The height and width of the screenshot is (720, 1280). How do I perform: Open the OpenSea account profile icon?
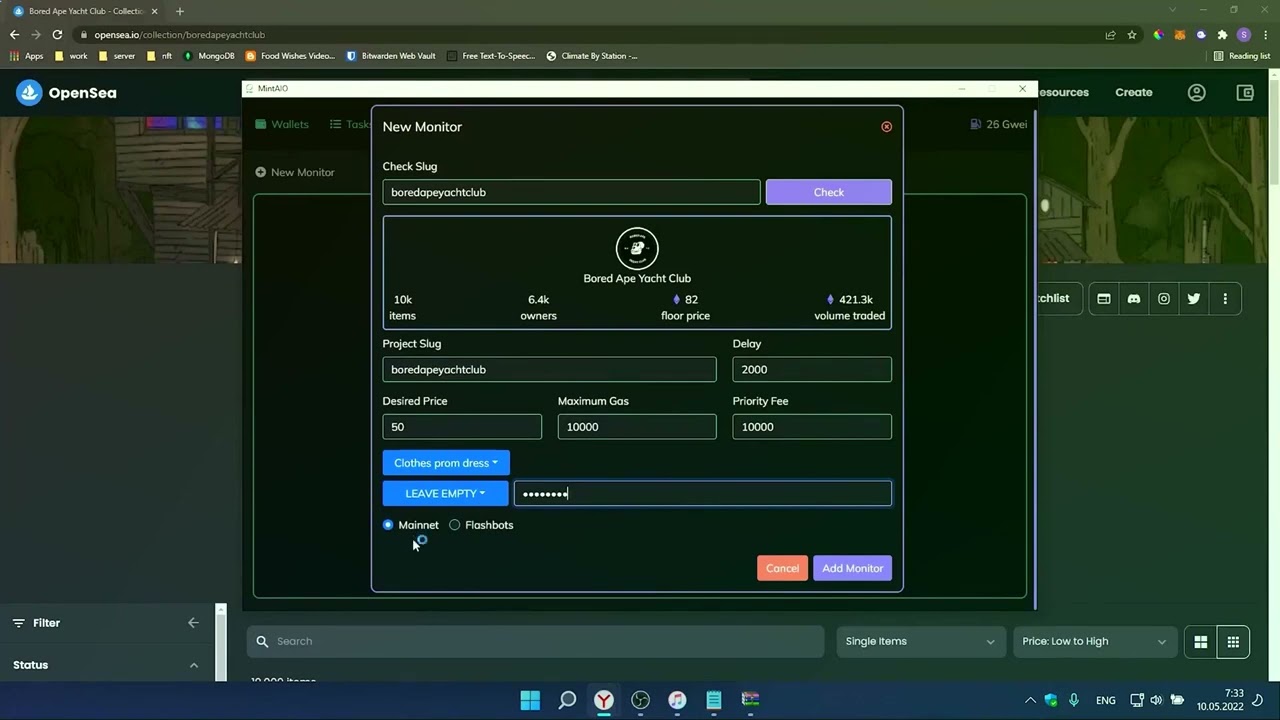[x=1196, y=93]
